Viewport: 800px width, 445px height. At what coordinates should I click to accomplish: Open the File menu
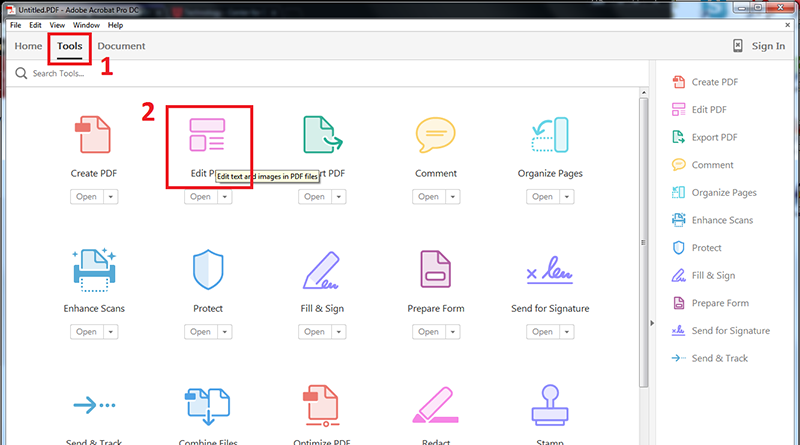pyautogui.click(x=16, y=25)
